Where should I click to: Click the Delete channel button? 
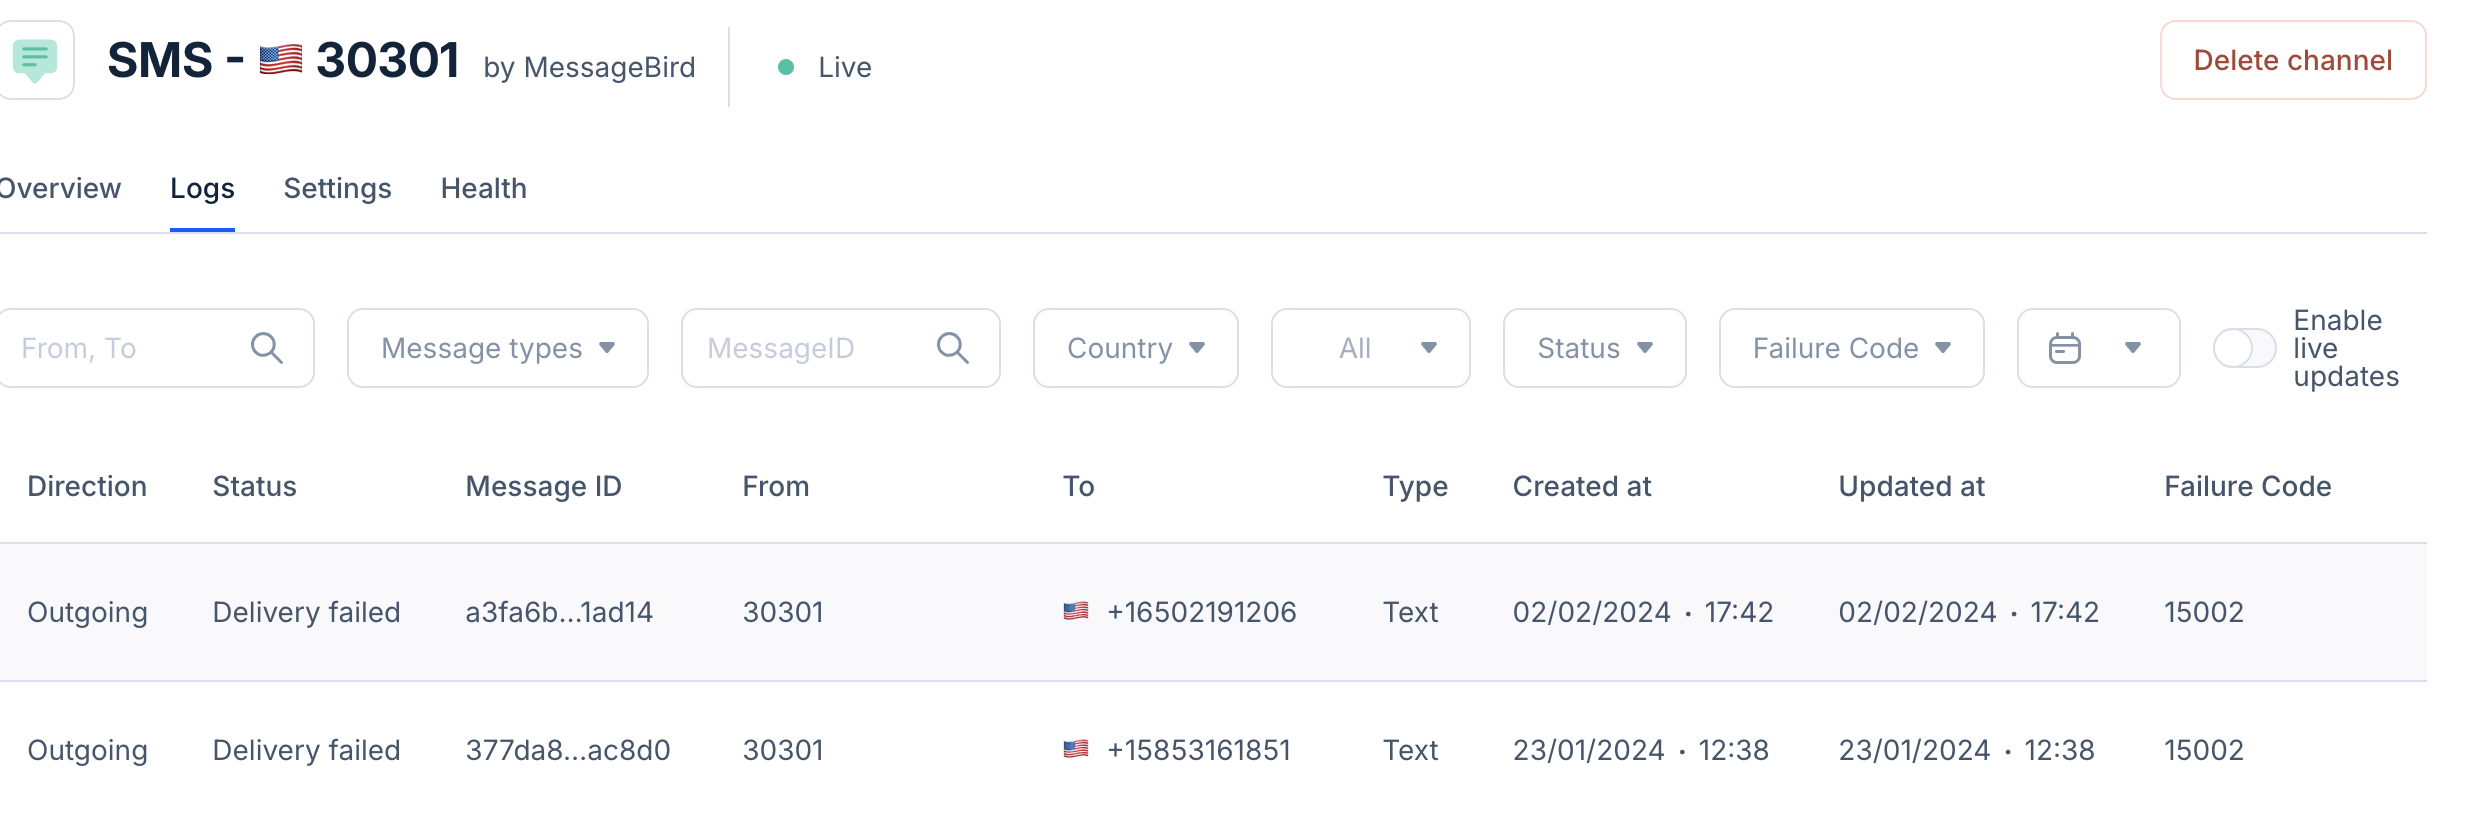[2292, 60]
